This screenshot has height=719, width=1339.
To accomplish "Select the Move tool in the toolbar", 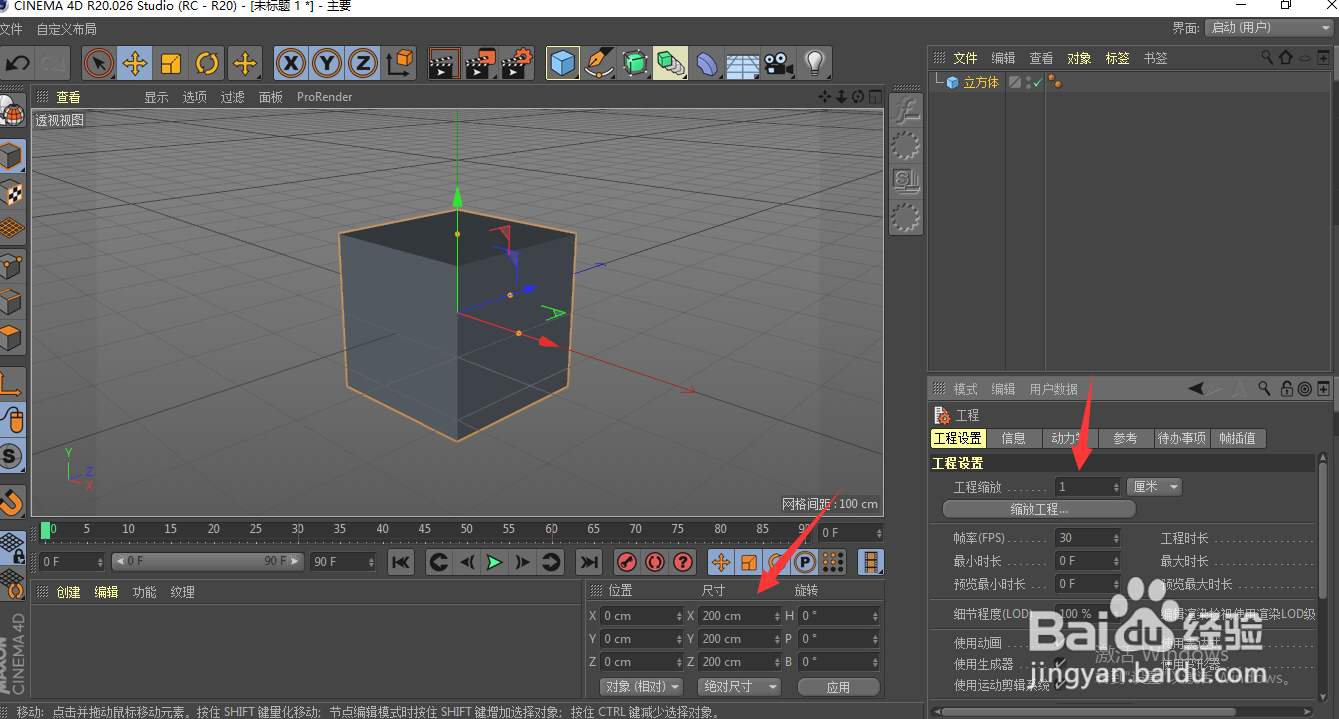I will pyautogui.click(x=134, y=63).
